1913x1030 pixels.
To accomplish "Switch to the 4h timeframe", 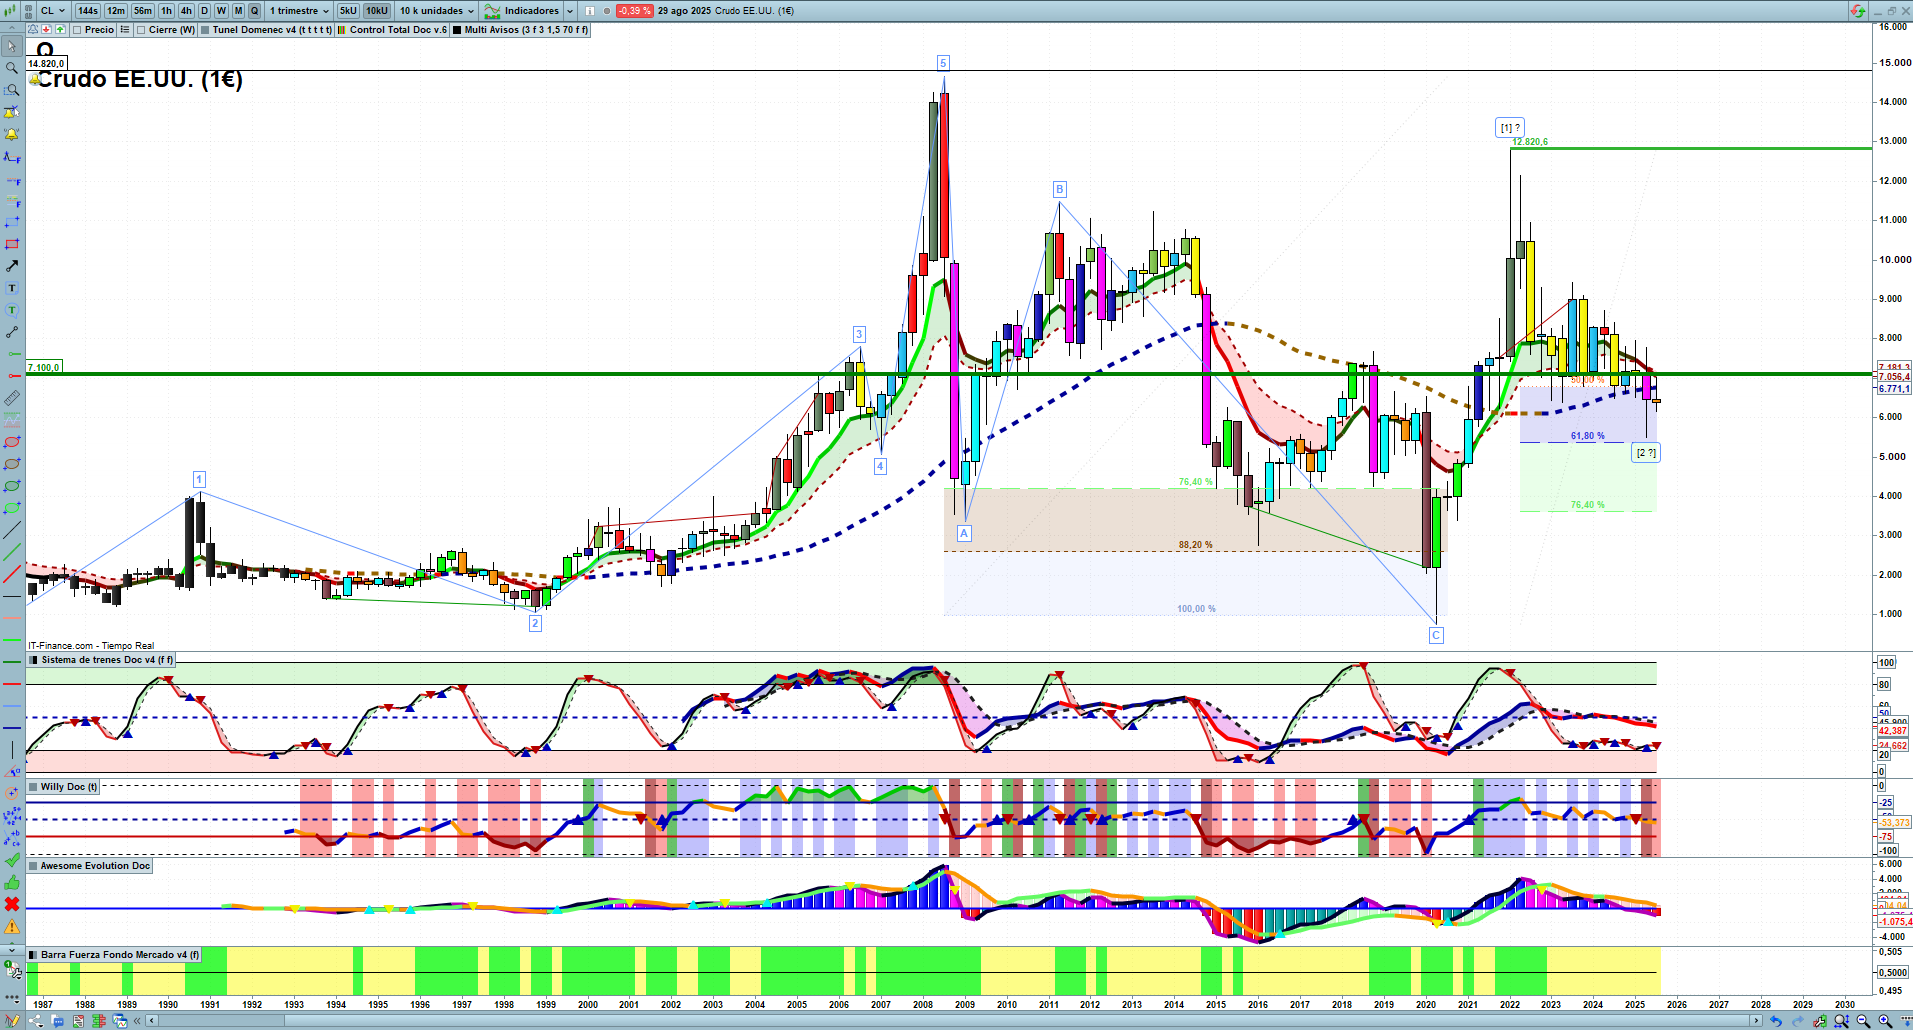I will coord(186,11).
